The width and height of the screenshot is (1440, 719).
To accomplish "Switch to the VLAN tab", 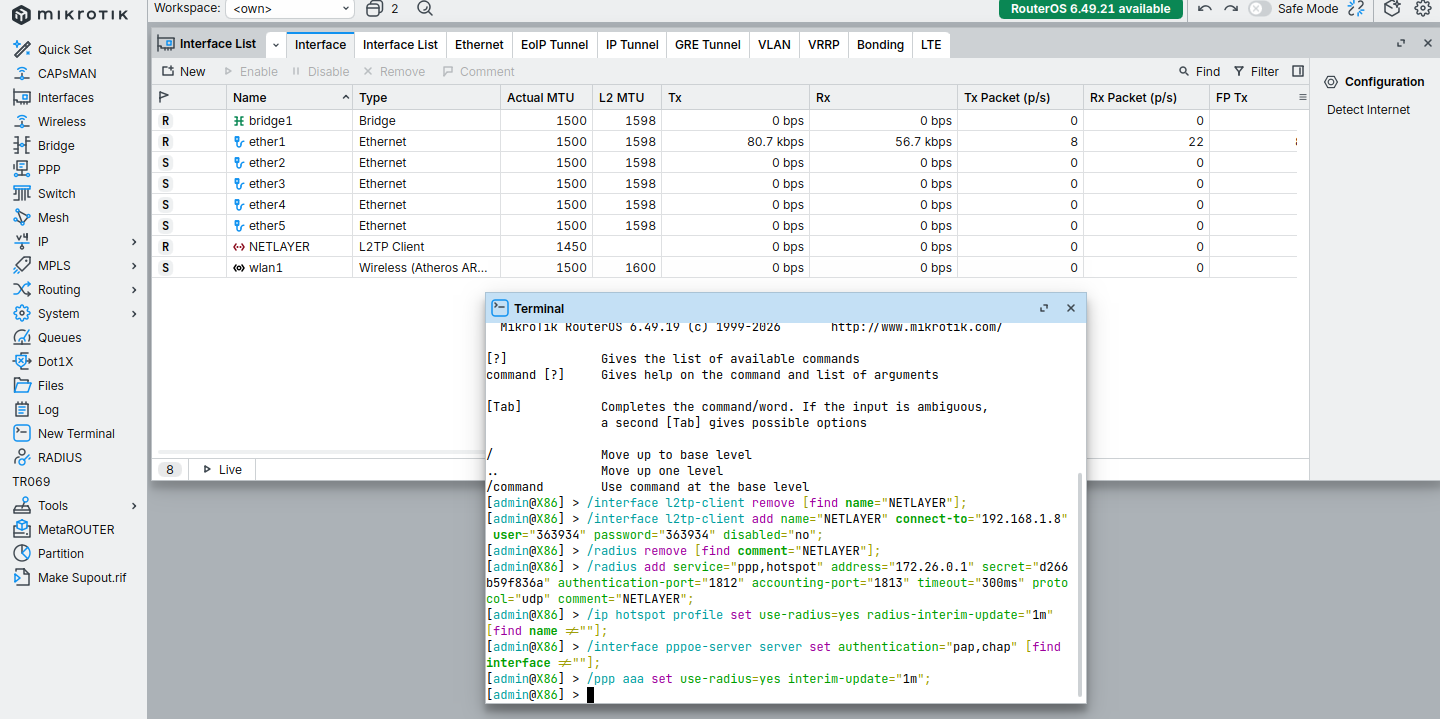I will (774, 45).
